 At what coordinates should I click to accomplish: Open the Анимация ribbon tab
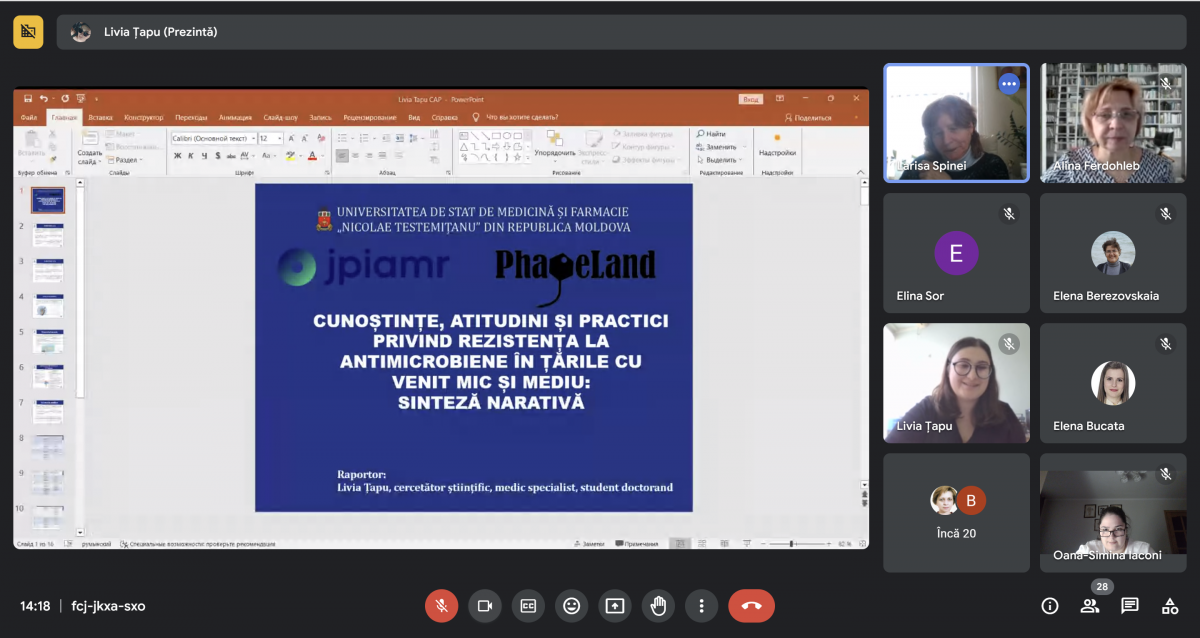pyautogui.click(x=235, y=117)
